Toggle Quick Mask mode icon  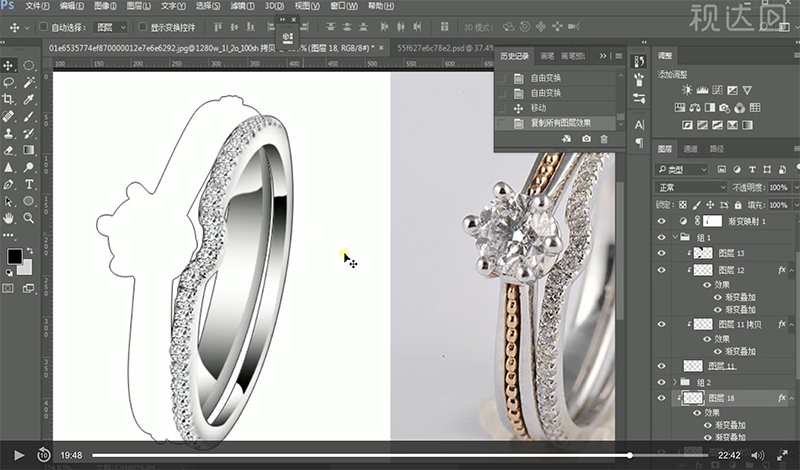tap(8, 288)
